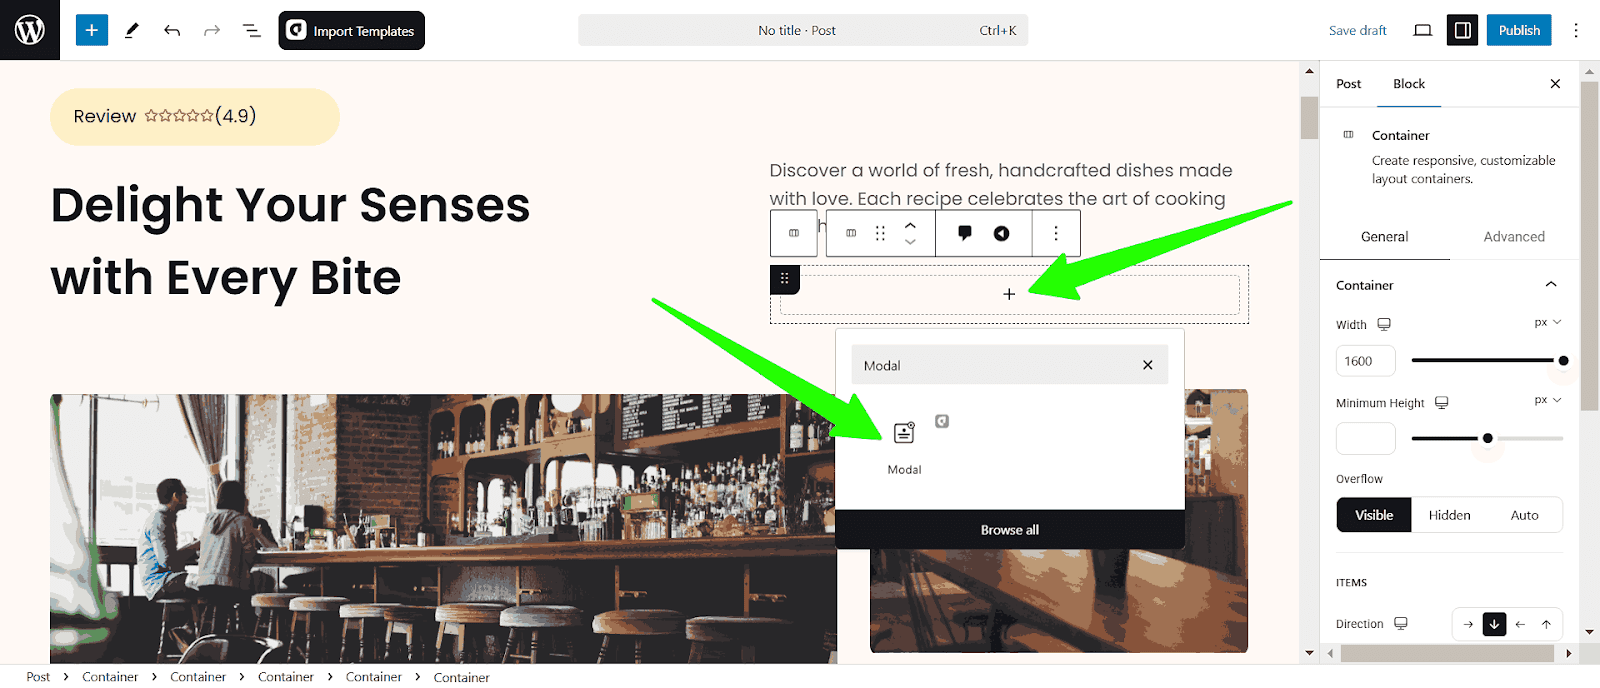
Task: Click the Width value field showing 1600
Action: click(1366, 361)
